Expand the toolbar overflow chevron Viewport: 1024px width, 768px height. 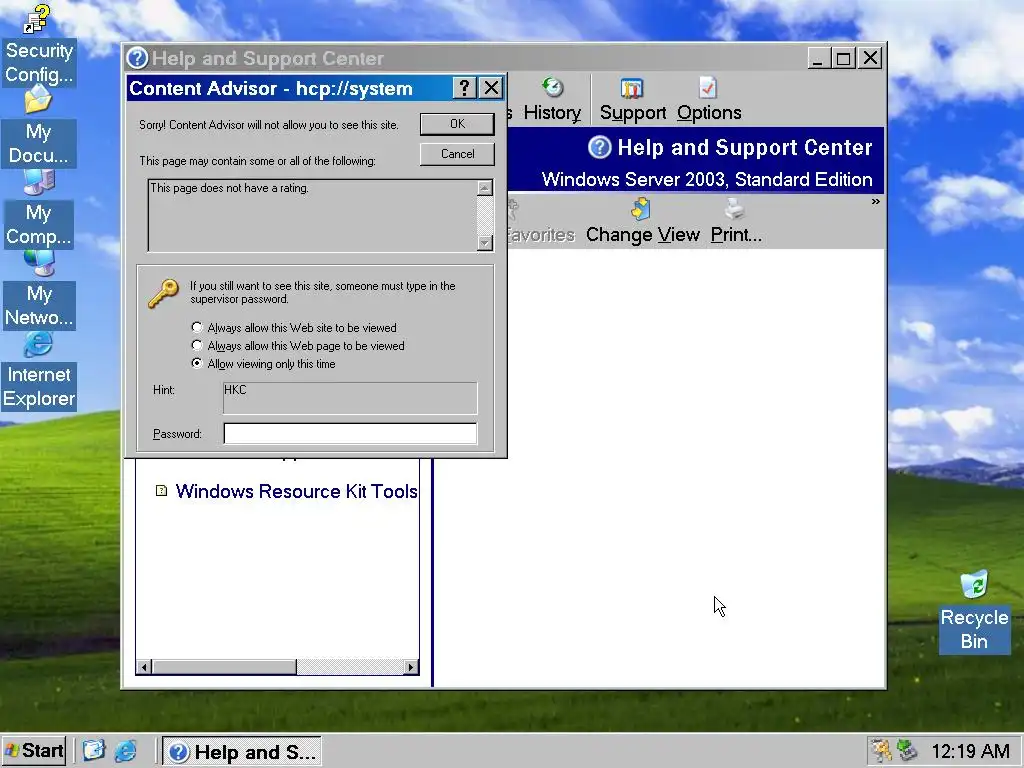(875, 202)
